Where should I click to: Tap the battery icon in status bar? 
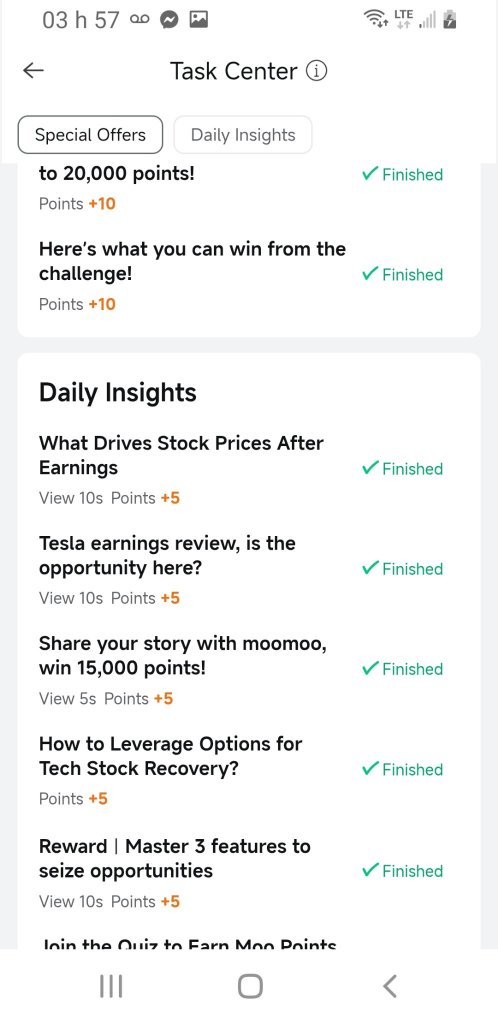coord(449,21)
